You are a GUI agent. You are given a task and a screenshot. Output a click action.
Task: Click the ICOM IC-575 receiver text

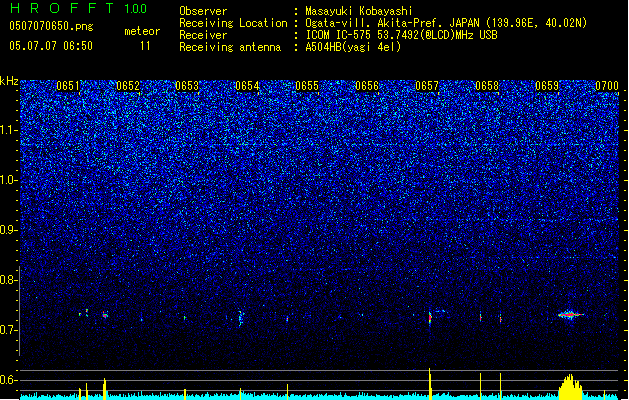point(401,35)
